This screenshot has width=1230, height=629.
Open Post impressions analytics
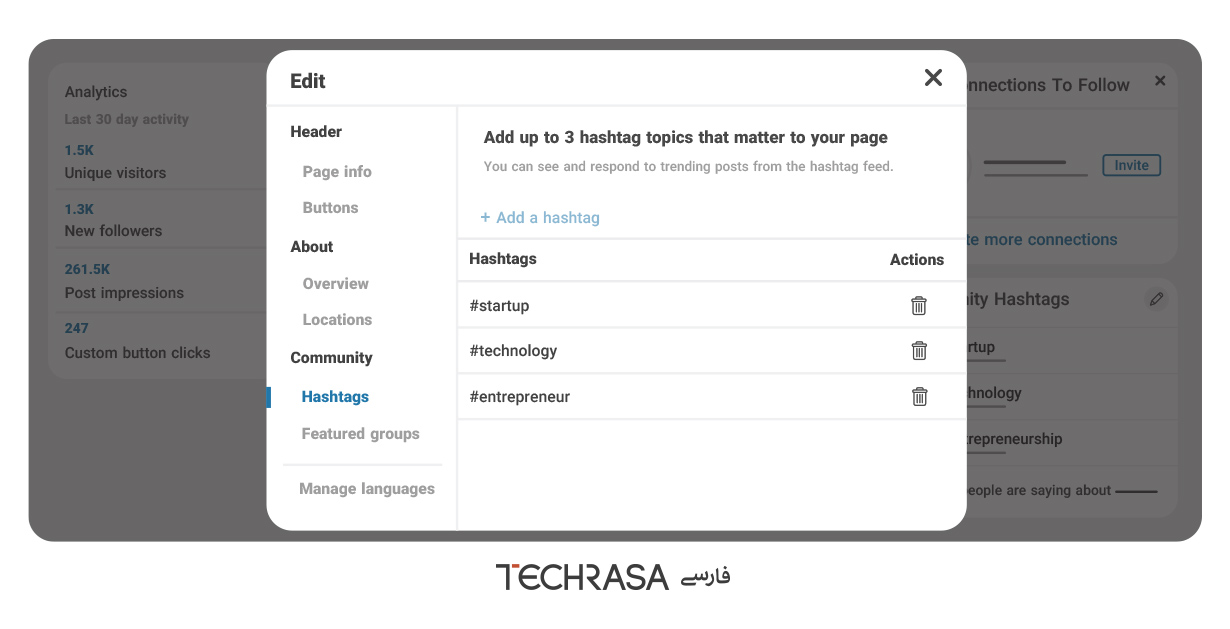coord(124,293)
